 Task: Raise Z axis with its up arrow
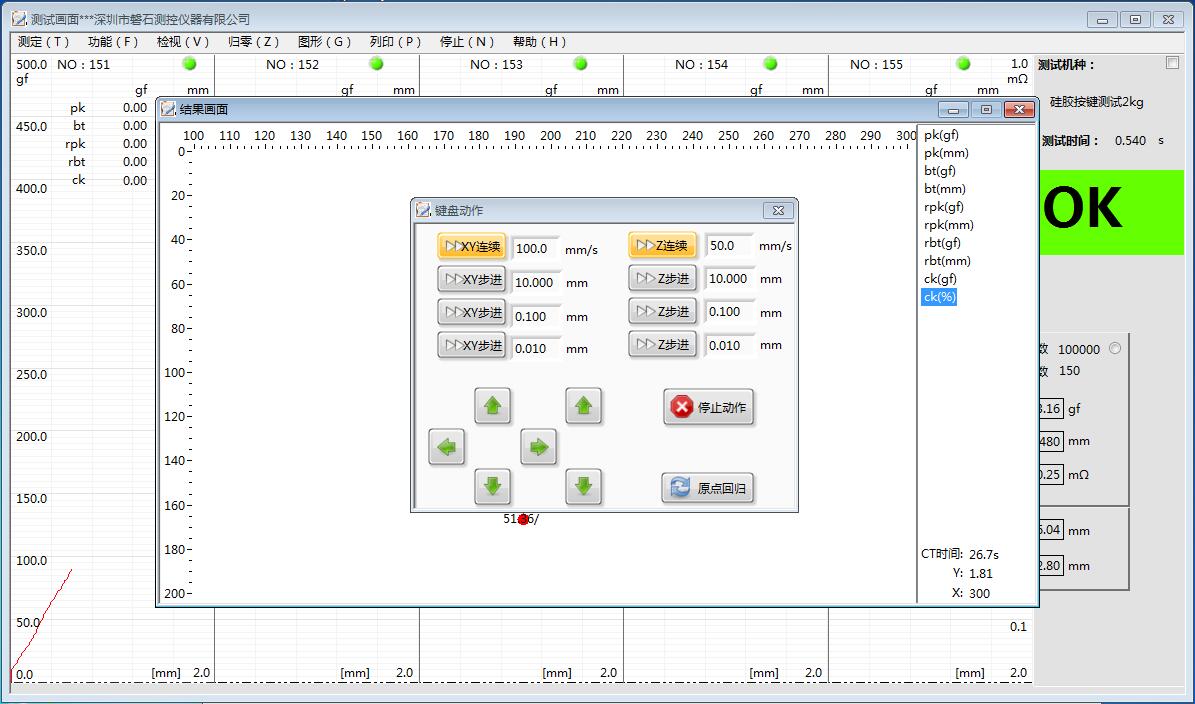(584, 406)
